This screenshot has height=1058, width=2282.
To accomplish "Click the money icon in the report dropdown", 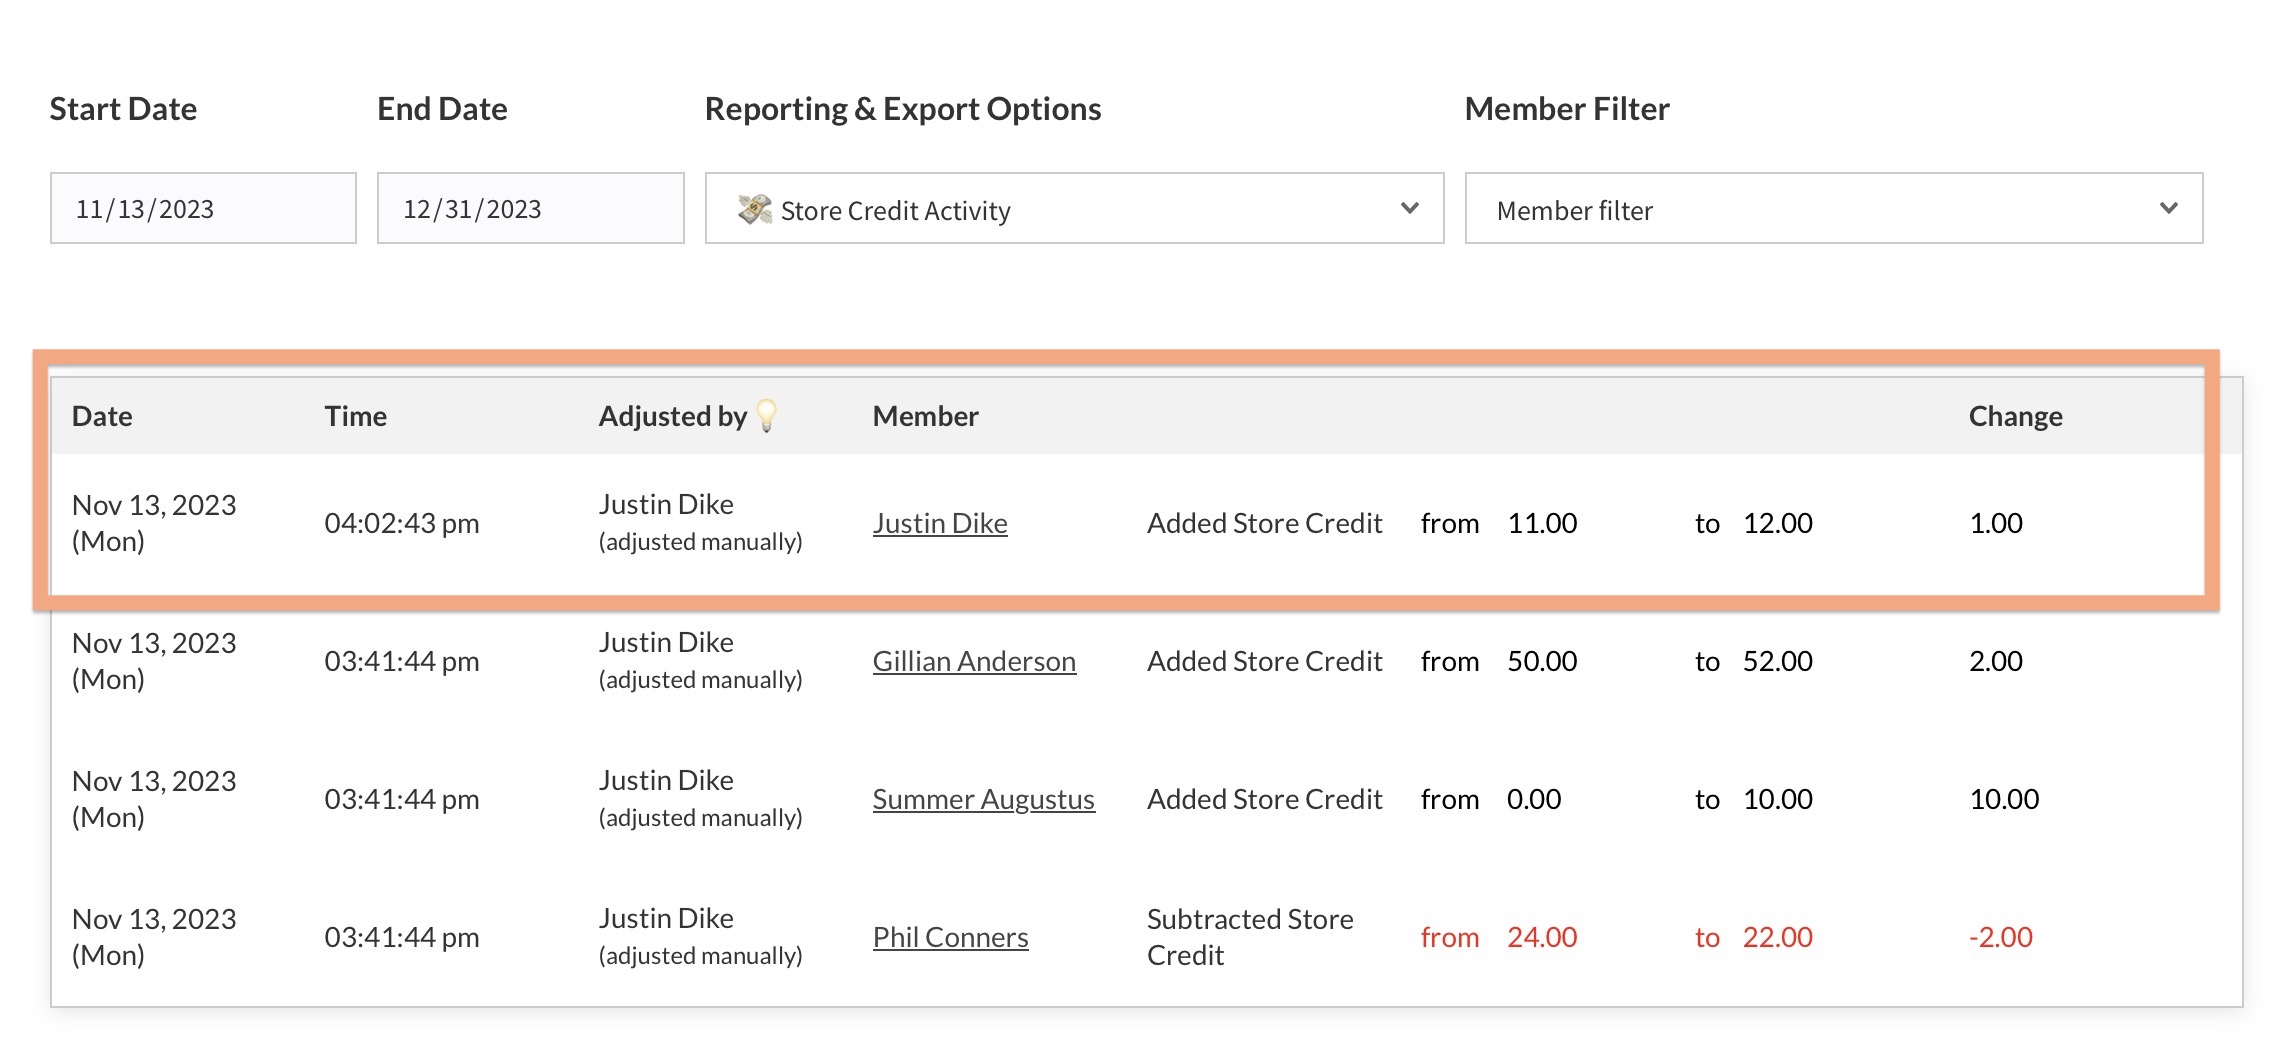I will point(755,209).
